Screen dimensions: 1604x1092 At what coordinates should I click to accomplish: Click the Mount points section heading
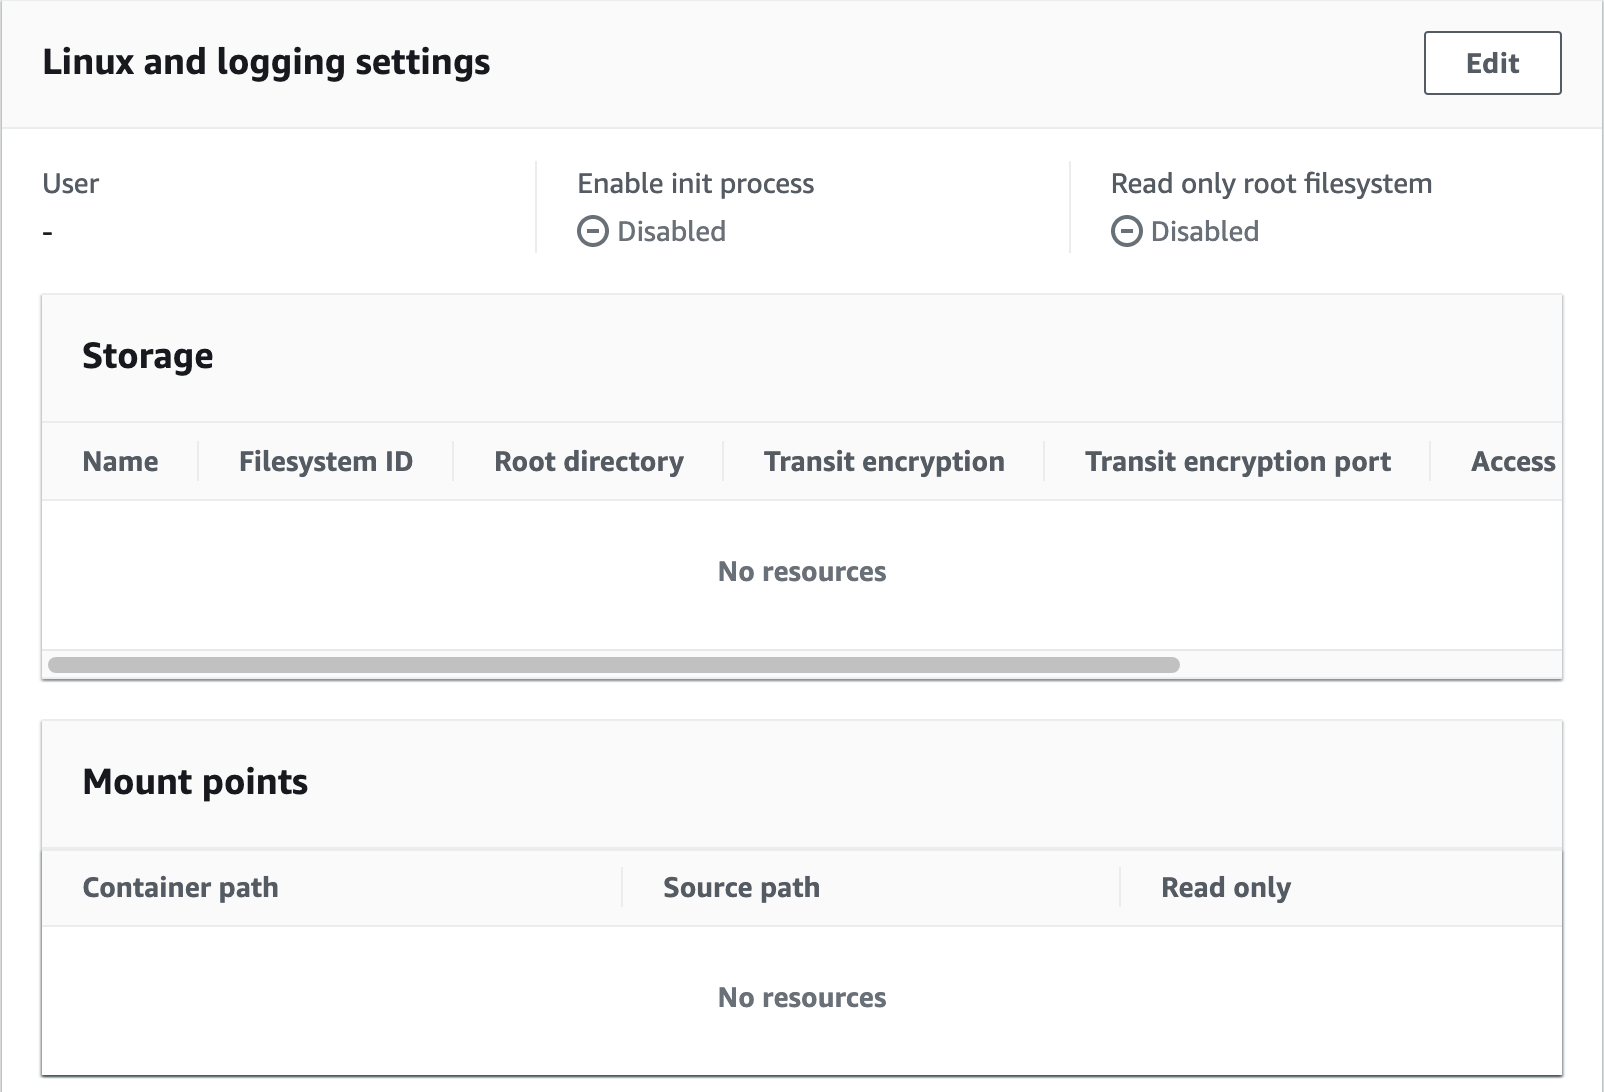(x=195, y=782)
